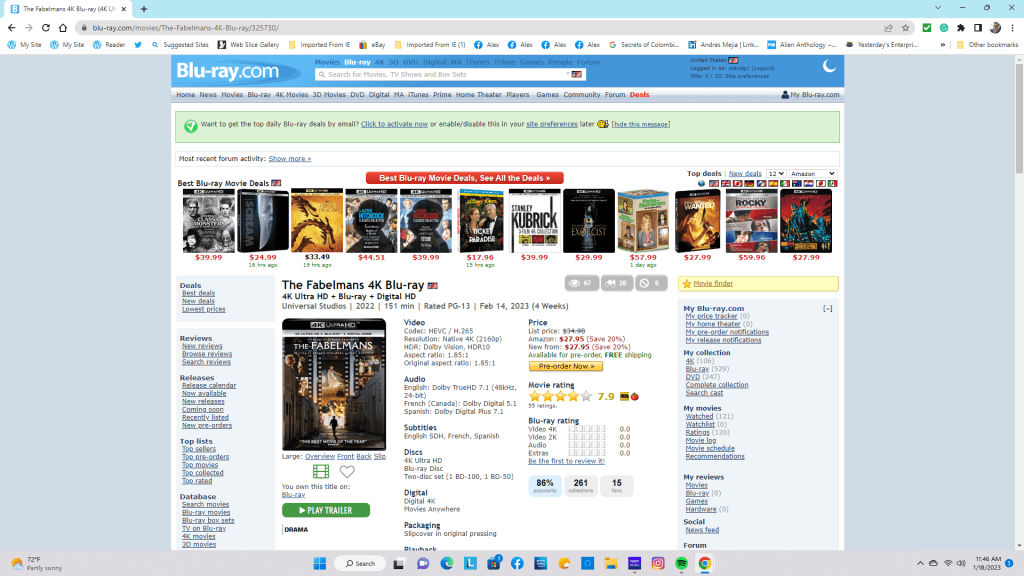Image resolution: width=1024 pixels, height=576 pixels.
Task: Open the Home Theater menu item
Action: coord(479,95)
